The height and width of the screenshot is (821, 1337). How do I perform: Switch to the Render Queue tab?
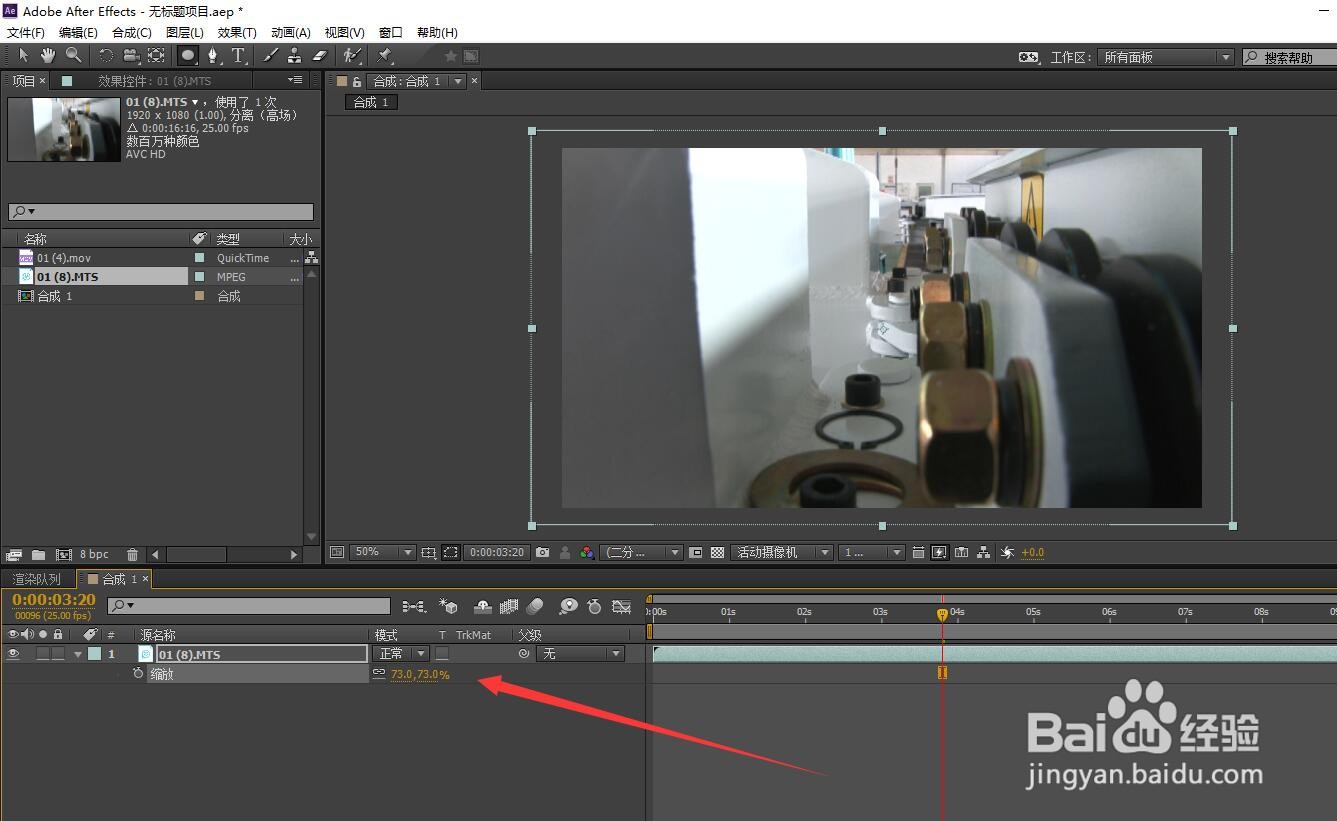36,579
